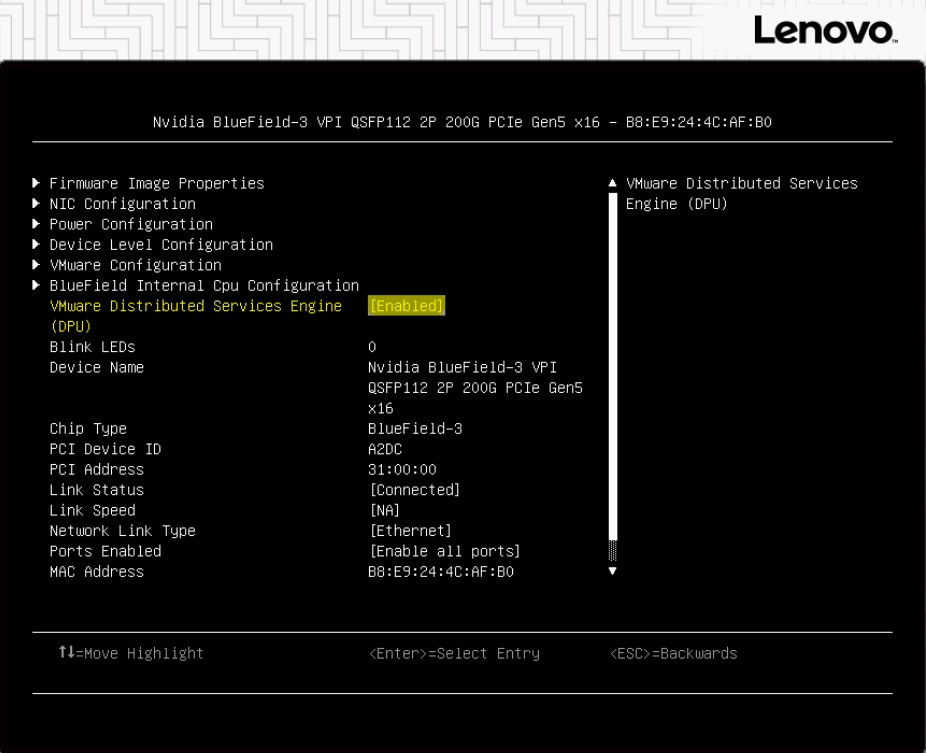Click scrollbar up arrow
This screenshot has width=926, height=753.
click(612, 183)
